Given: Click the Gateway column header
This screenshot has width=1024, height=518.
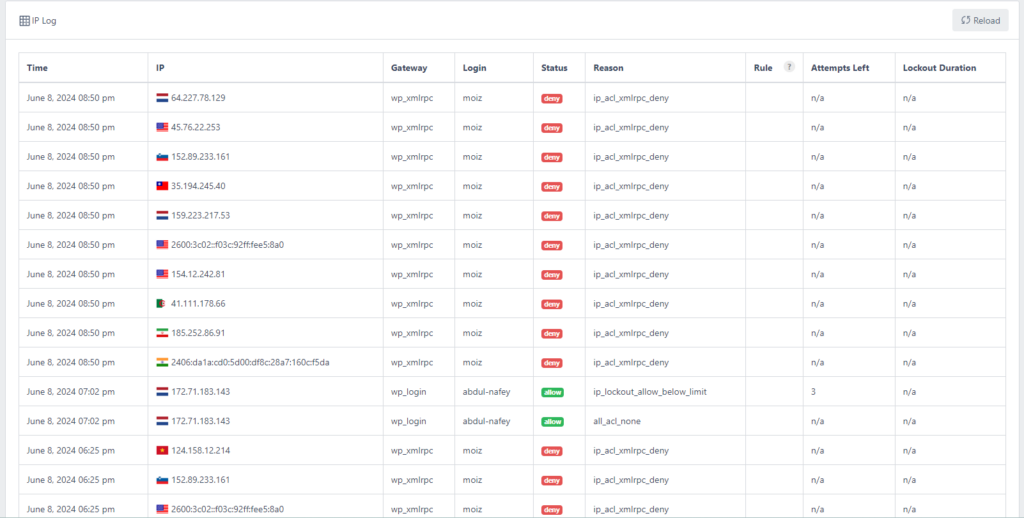Looking at the screenshot, I should pos(409,68).
